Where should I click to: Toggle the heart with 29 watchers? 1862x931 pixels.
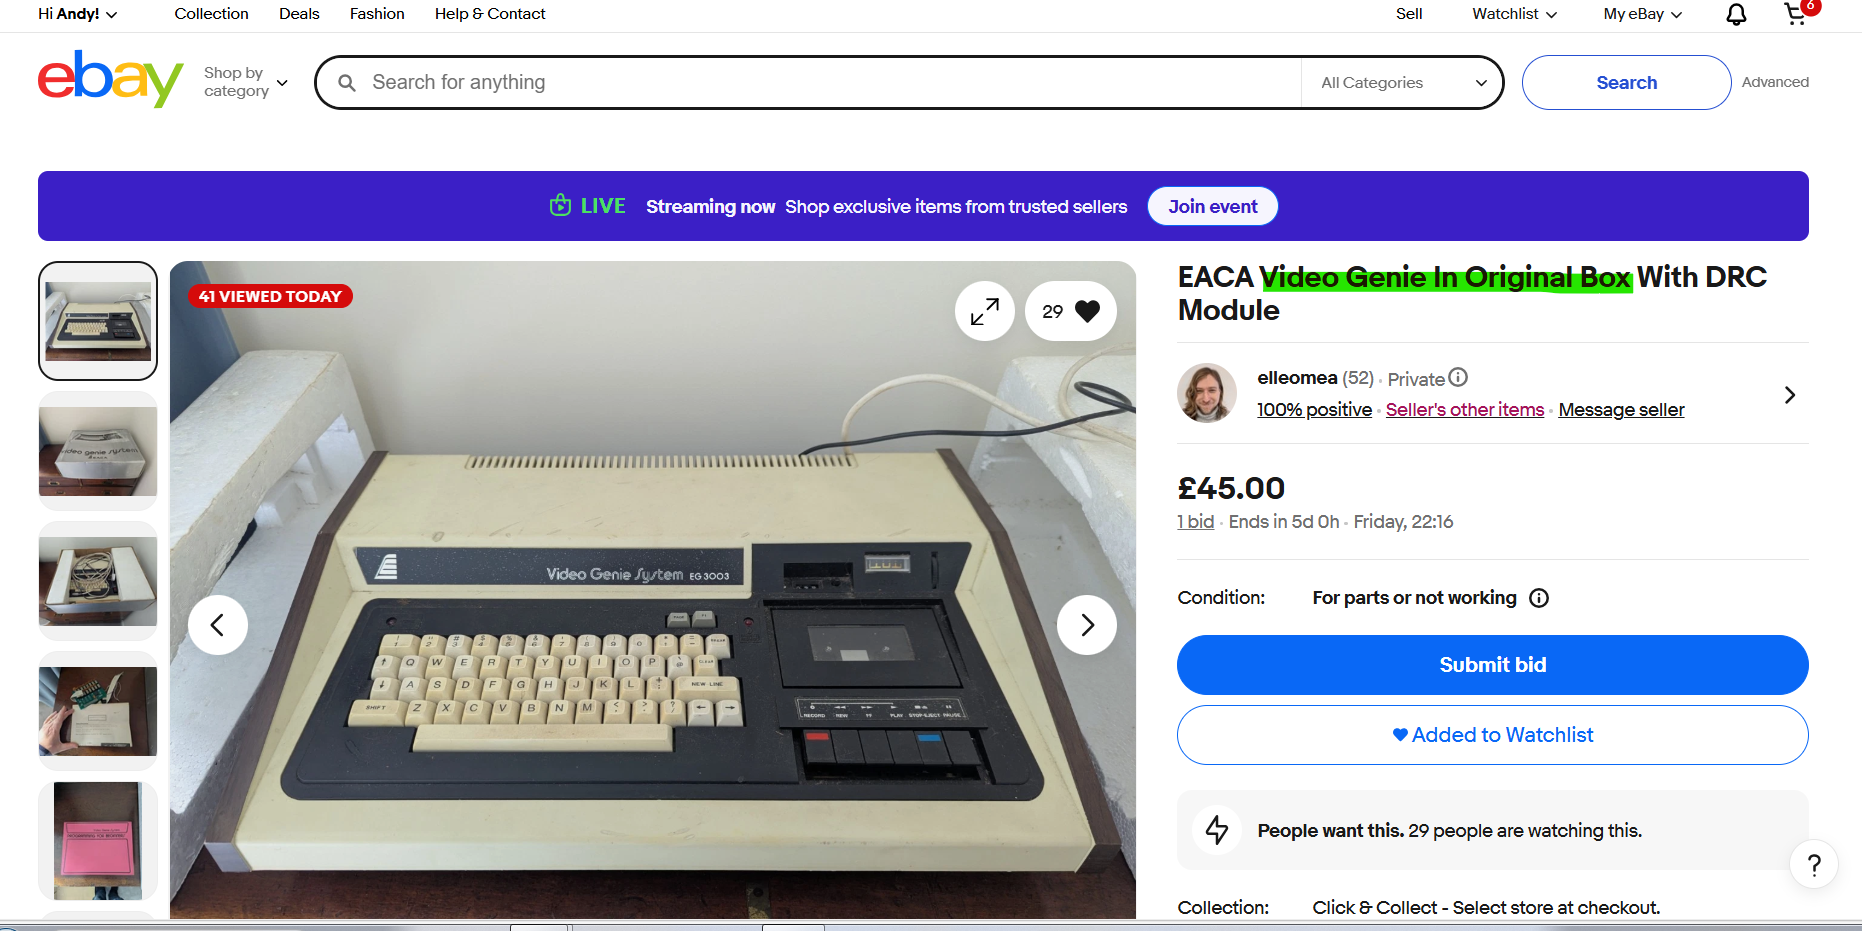pos(1070,311)
